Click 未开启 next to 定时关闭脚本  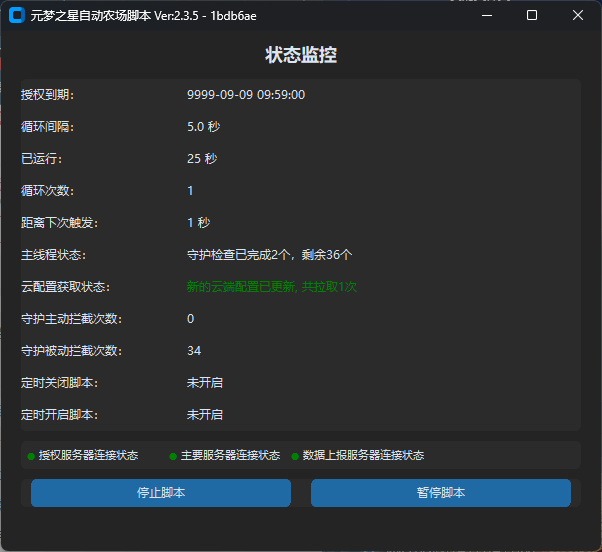point(205,383)
